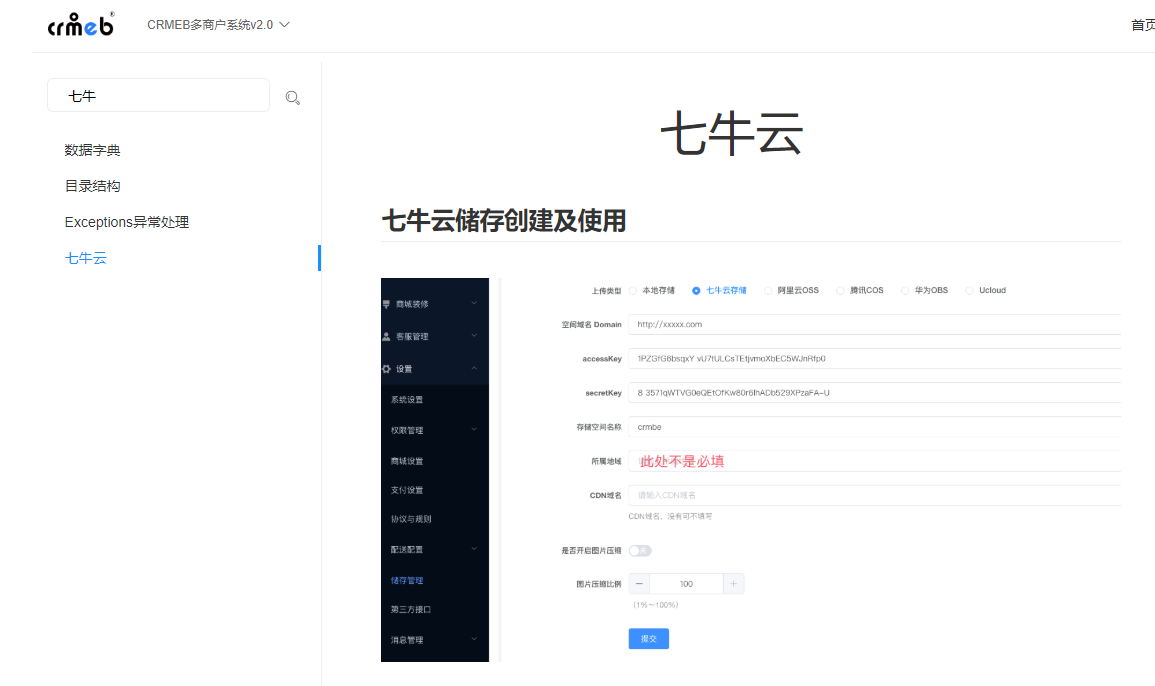Click the 商城装修 menu icon

pyautogui.click(x=386, y=304)
